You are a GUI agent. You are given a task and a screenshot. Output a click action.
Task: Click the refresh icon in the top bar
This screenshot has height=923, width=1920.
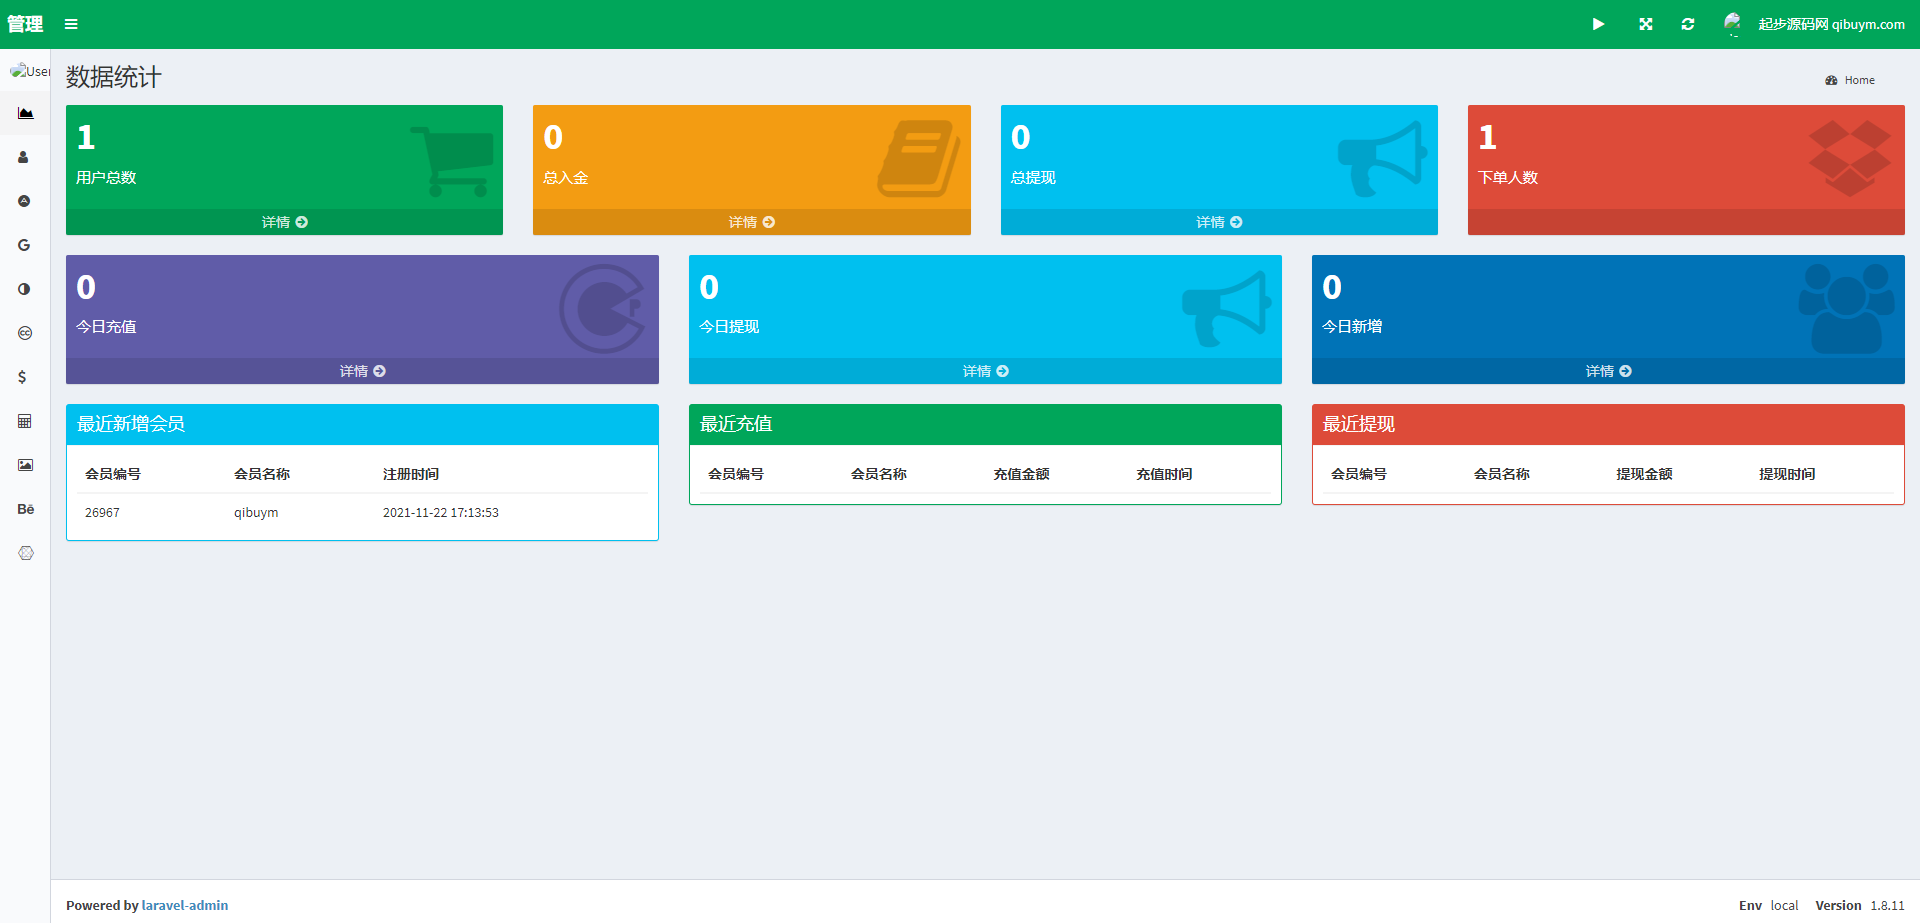[x=1688, y=24]
